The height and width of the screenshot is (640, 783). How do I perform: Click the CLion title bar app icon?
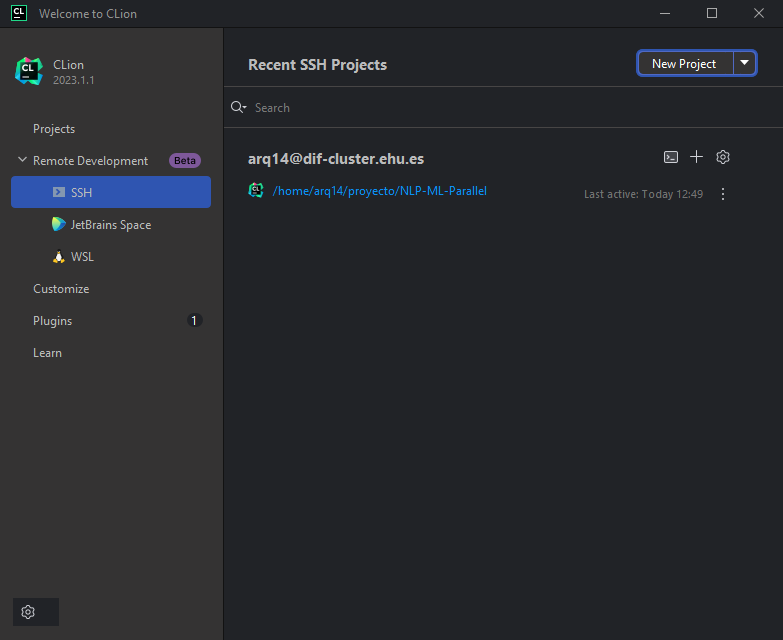coord(19,13)
